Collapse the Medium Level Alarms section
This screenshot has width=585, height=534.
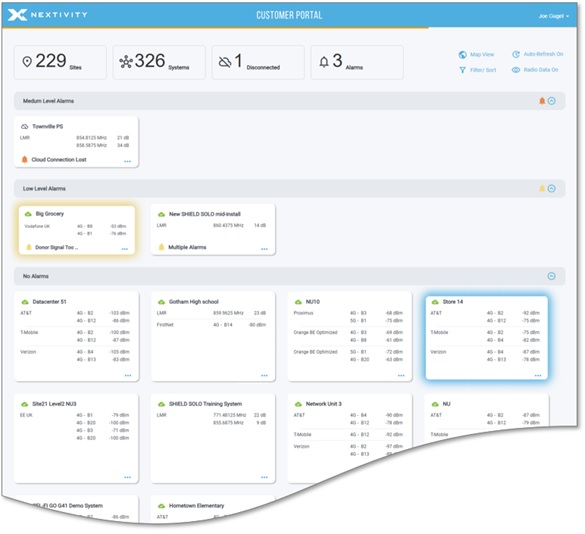(x=551, y=101)
